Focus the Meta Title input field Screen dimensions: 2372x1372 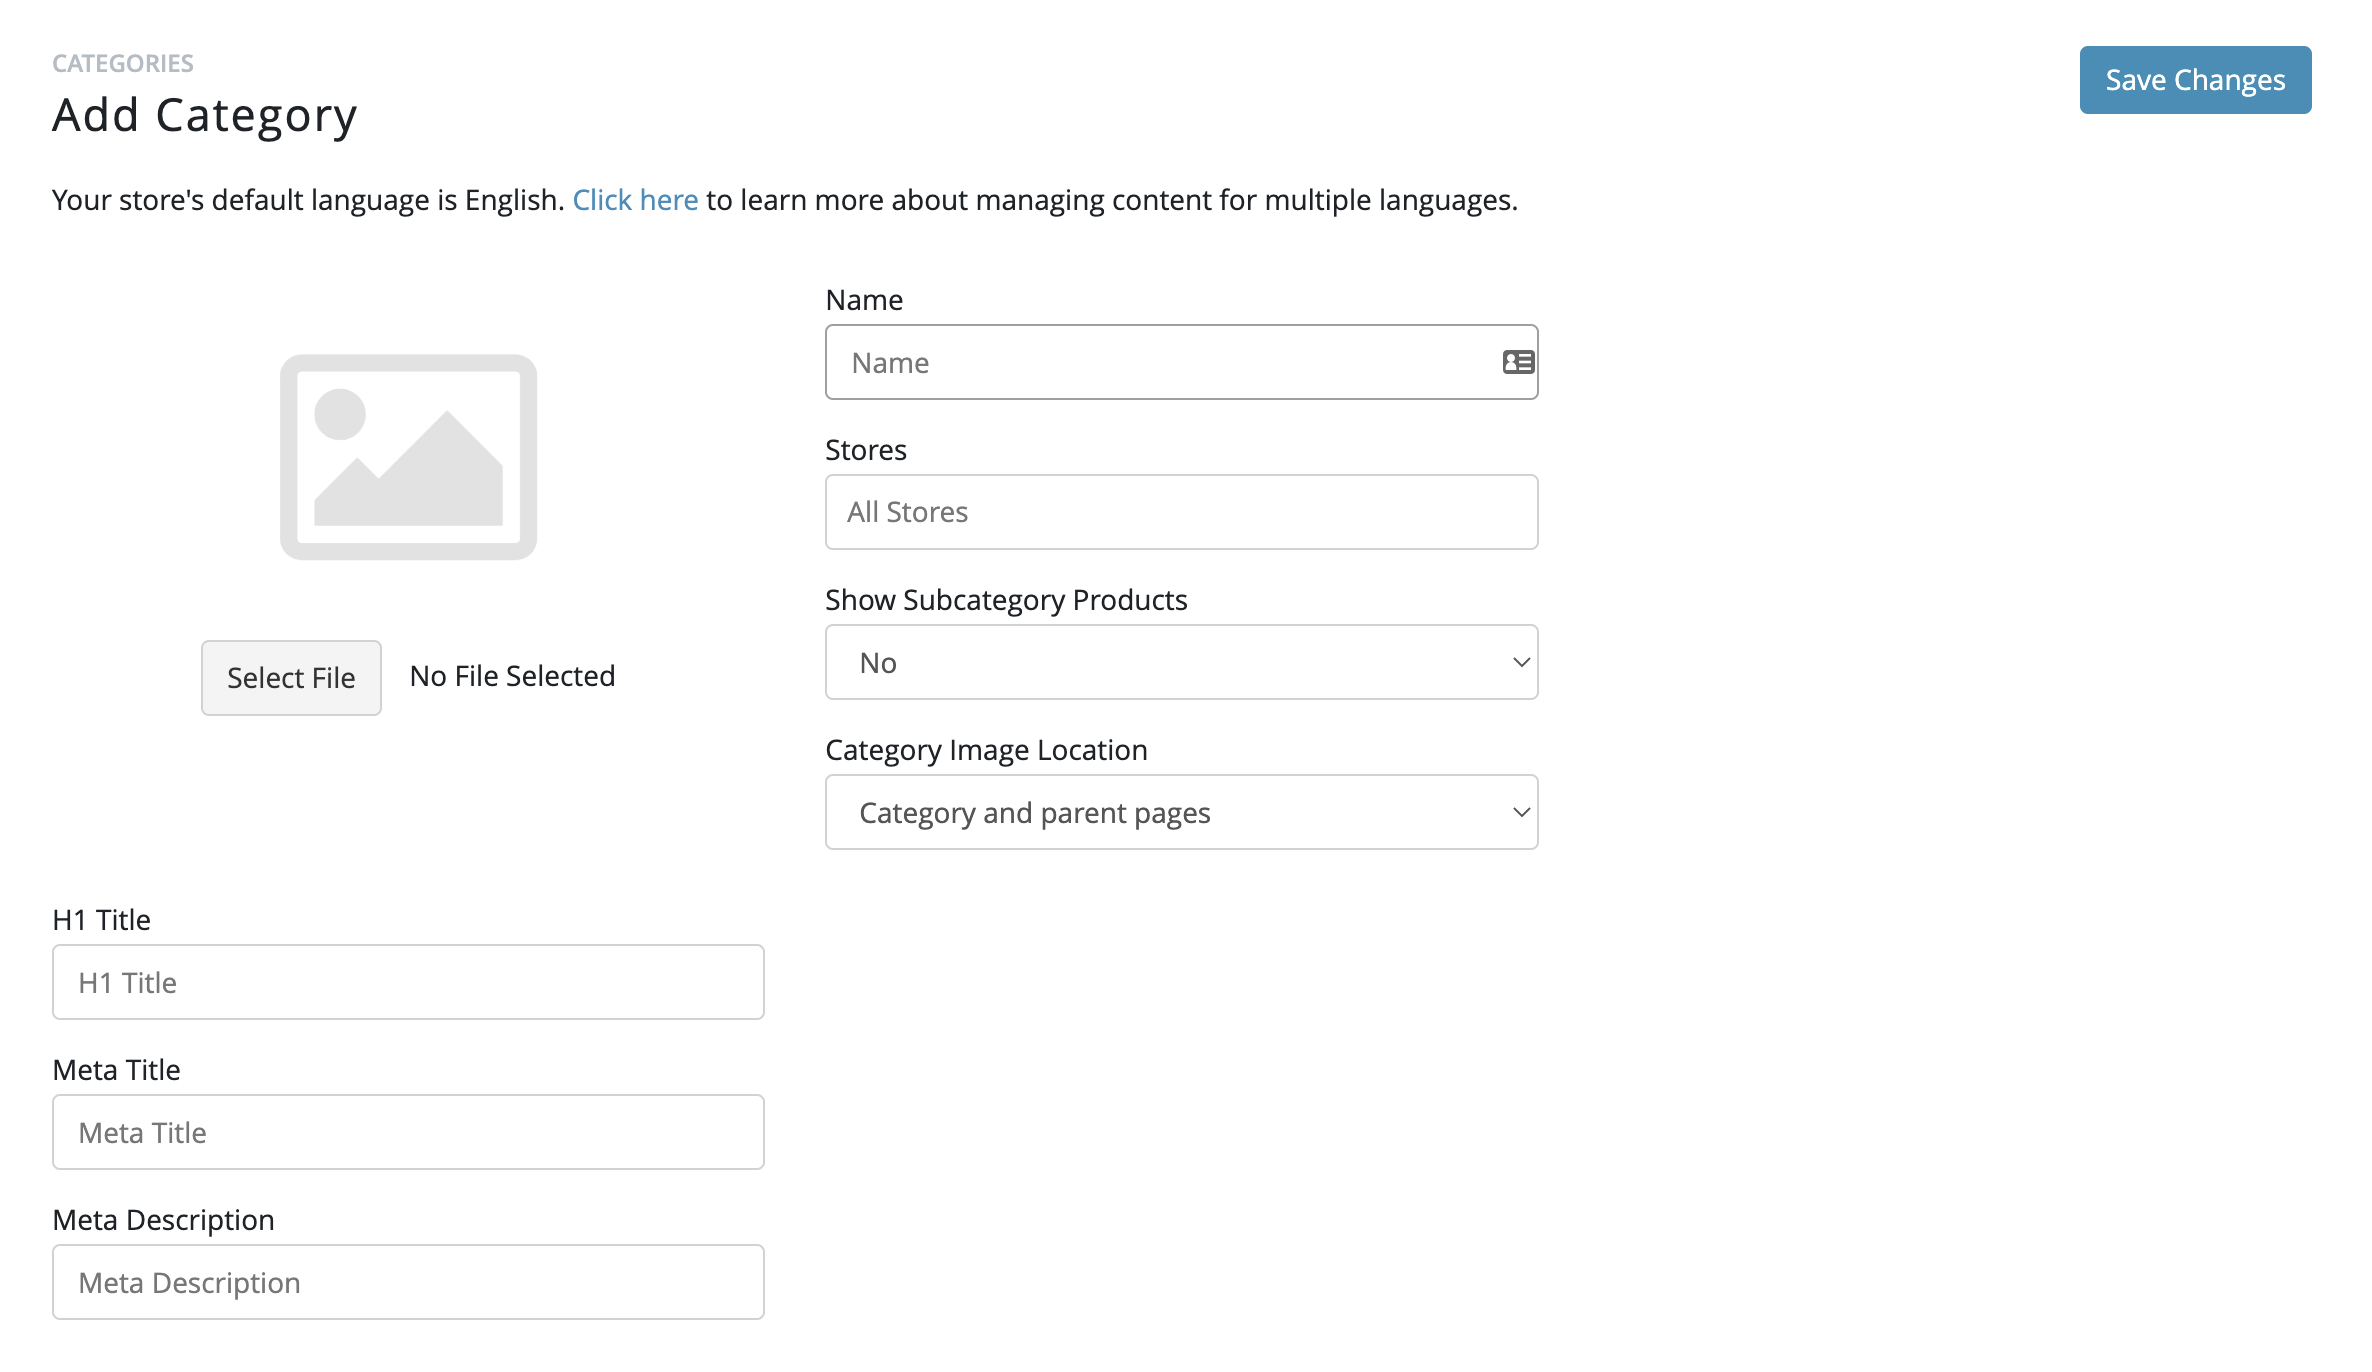pyautogui.click(x=408, y=1132)
